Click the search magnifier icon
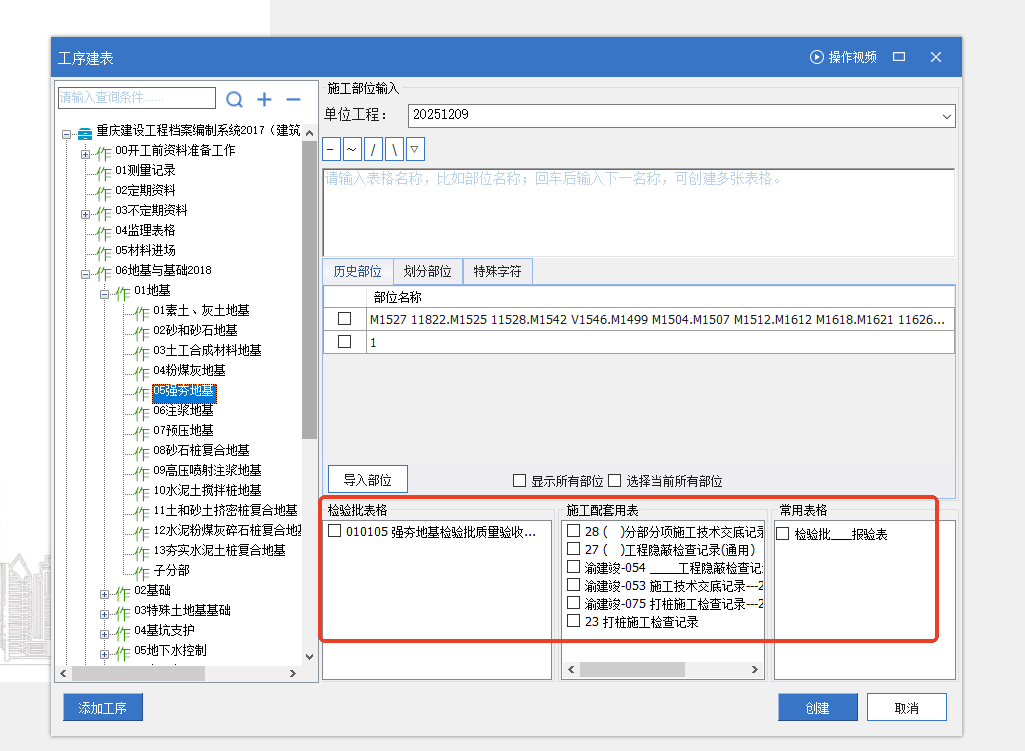Image resolution: width=1025 pixels, height=751 pixels. [234, 99]
